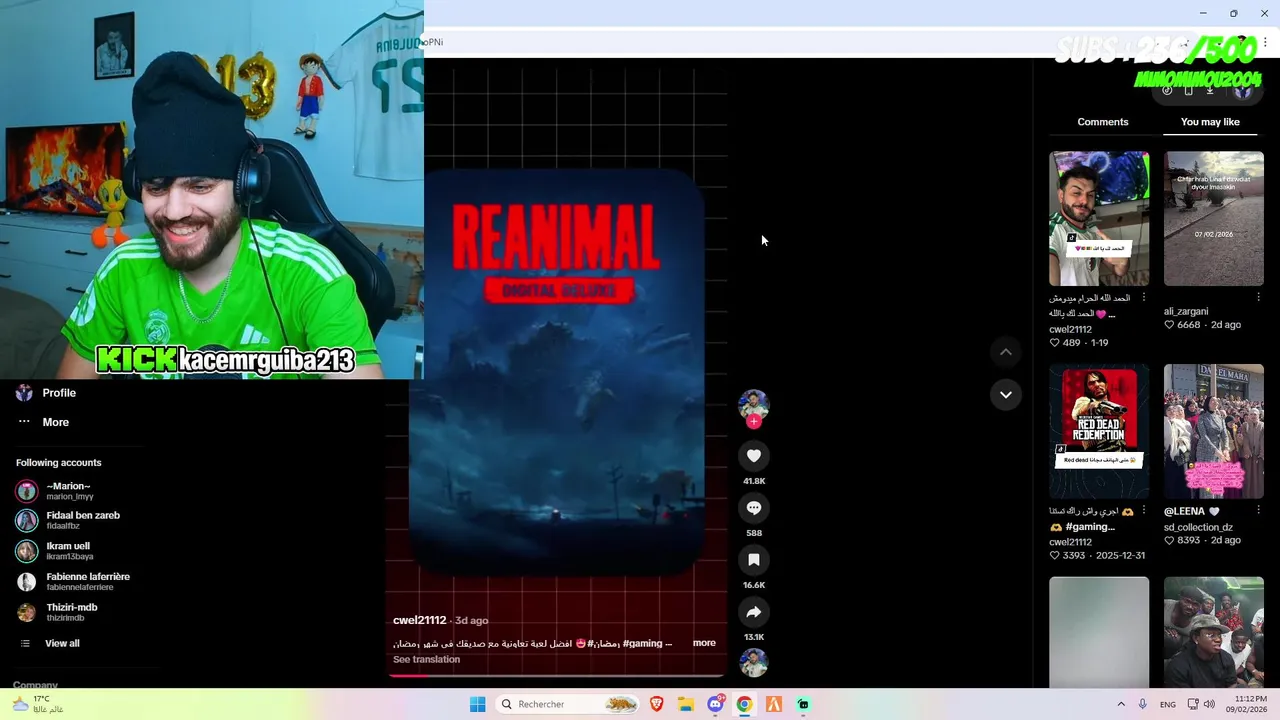Follow cwel21112 with the red plus badge
Viewport: 1280px width, 720px height.
click(754, 422)
